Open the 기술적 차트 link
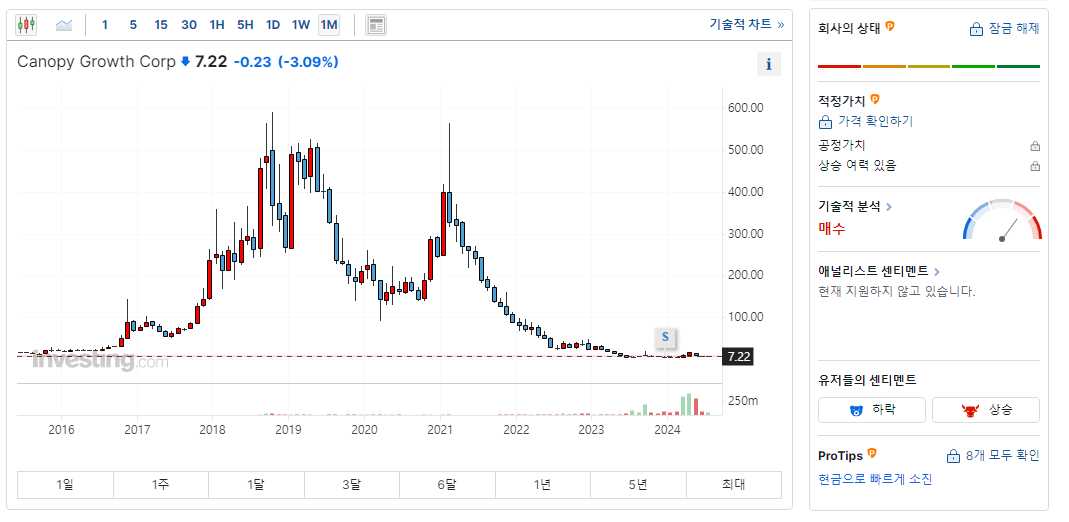The image size is (1069, 522). [747, 25]
